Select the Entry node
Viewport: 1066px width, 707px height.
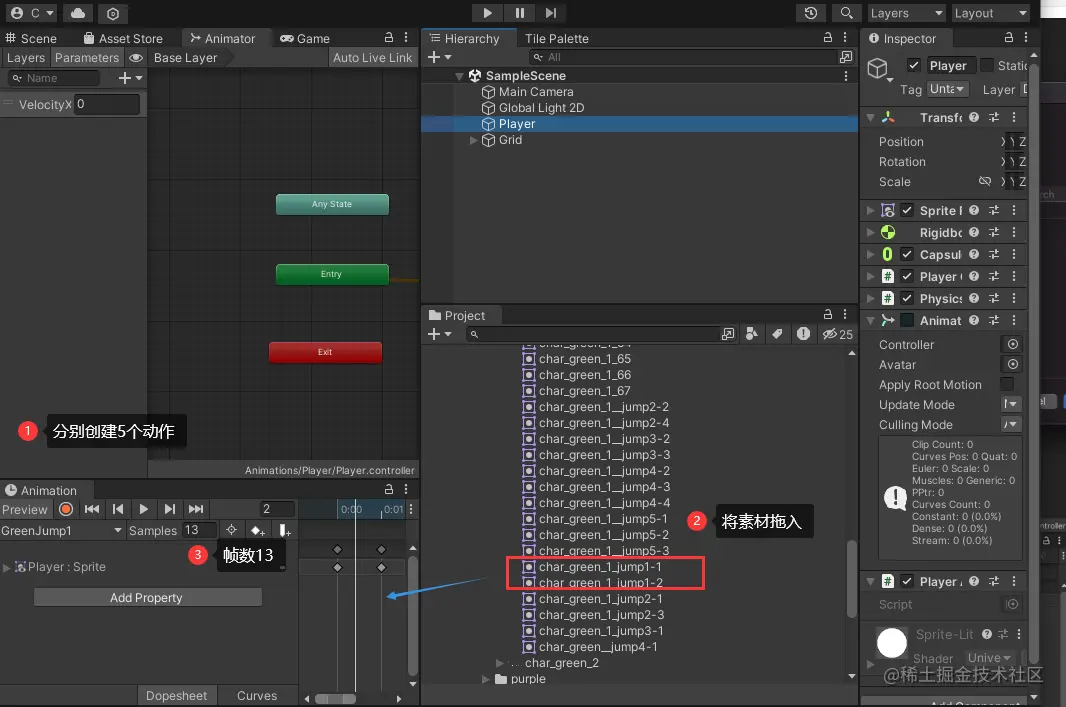[332, 274]
